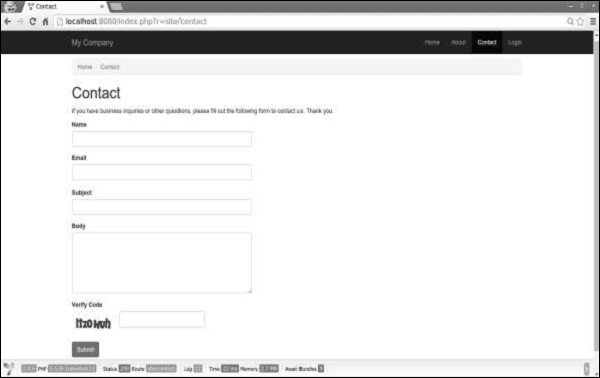Screen dimensions: 600x378
Task: Bookmark the page with the star icon
Action: point(580,21)
